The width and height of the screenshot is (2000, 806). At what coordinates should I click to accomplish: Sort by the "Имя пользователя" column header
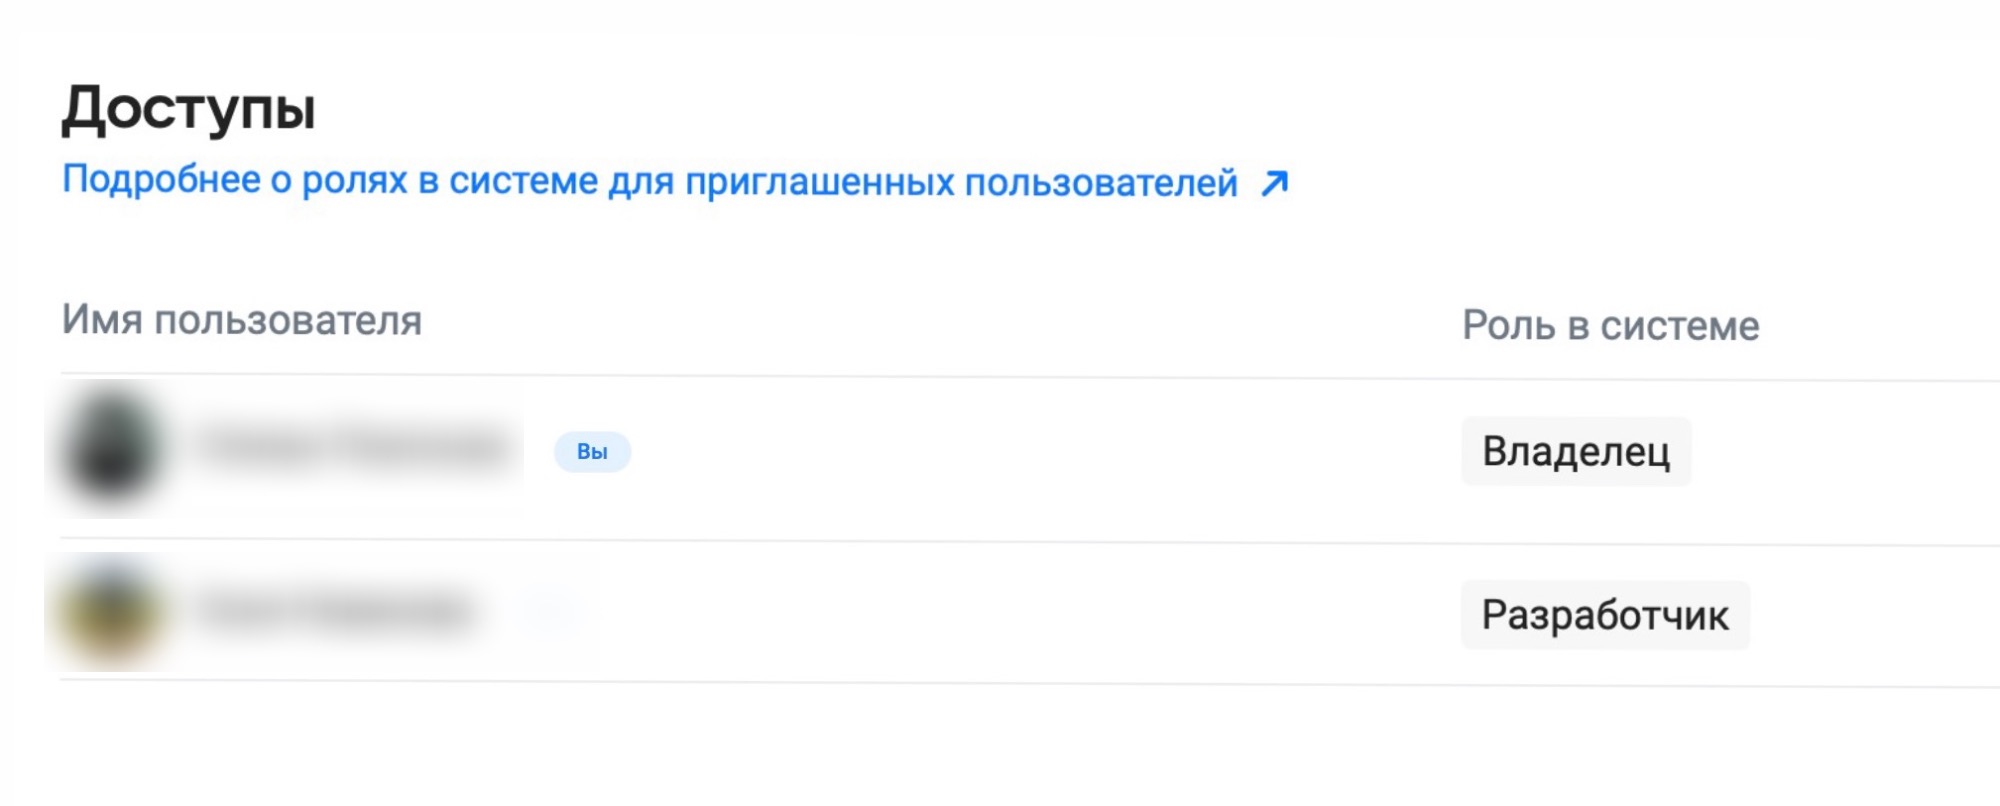coord(242,321)
